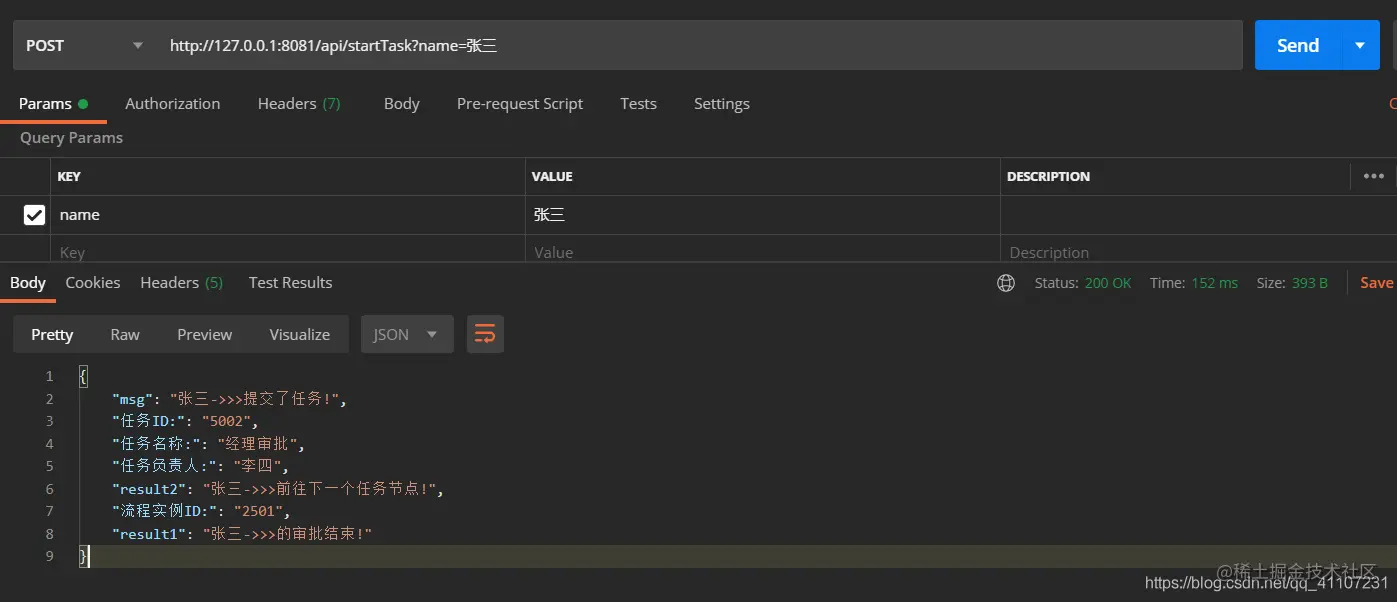Screen dimensions: 1397x602
Task: Click the KEY column header
Action: click(x=69, y=176)
